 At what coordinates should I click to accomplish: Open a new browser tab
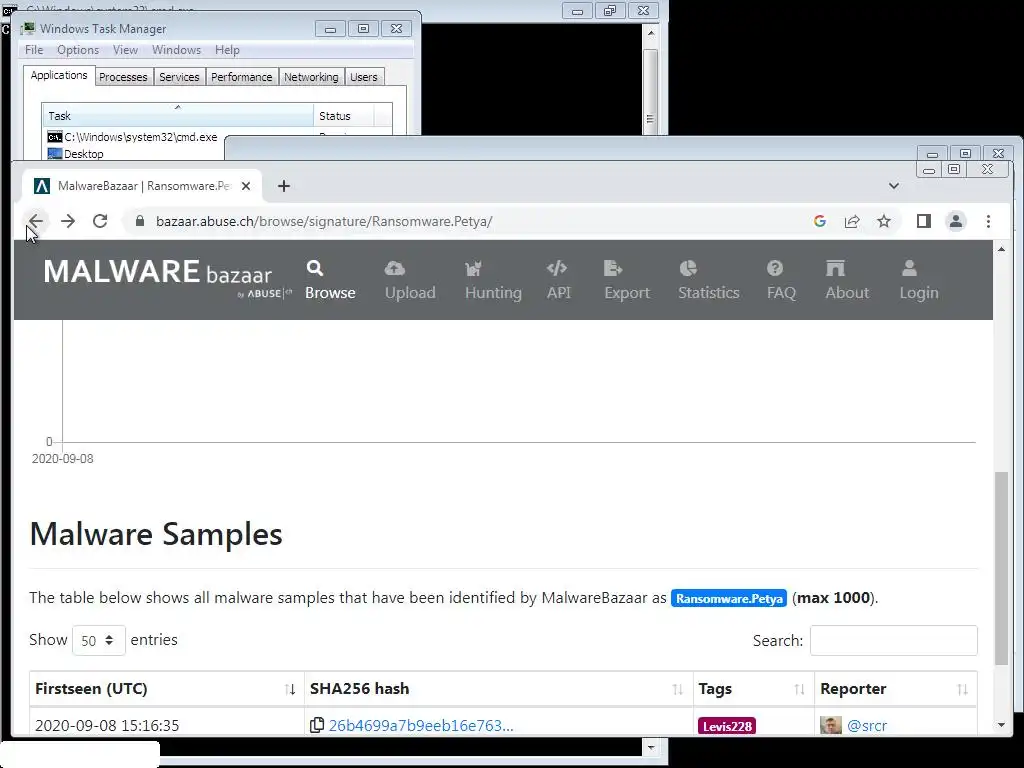[283, 186]
